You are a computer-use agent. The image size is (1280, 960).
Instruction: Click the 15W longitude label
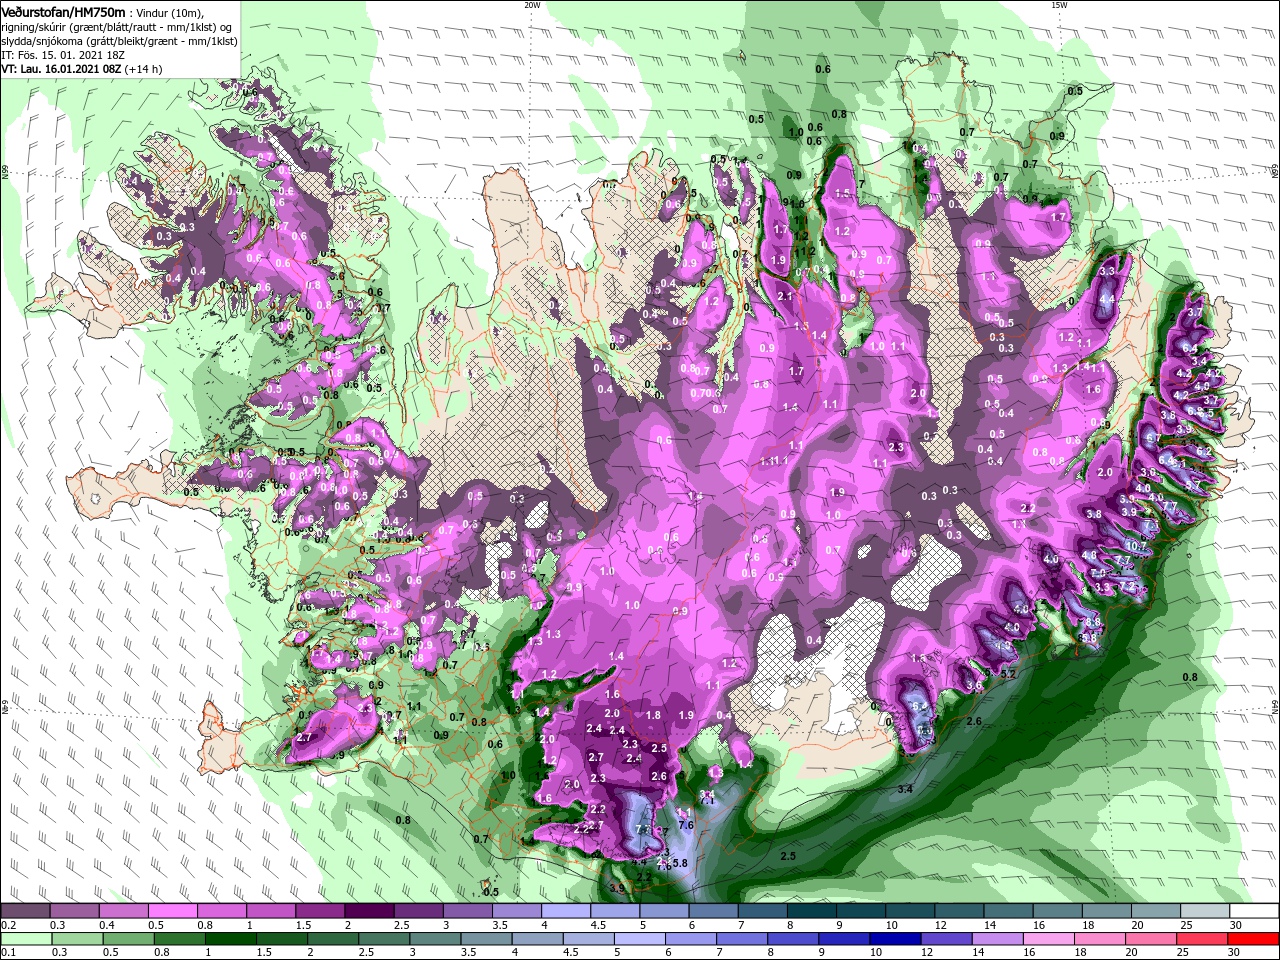click(x=1060, y=4)
